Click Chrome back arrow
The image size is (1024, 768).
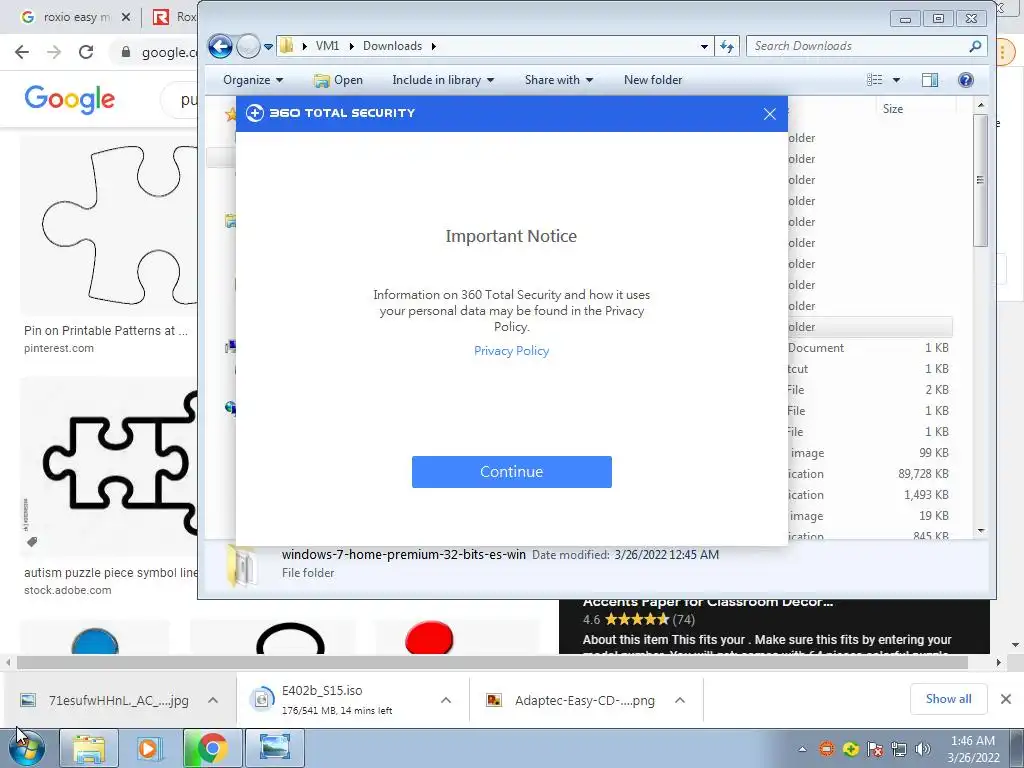point(22,52)
